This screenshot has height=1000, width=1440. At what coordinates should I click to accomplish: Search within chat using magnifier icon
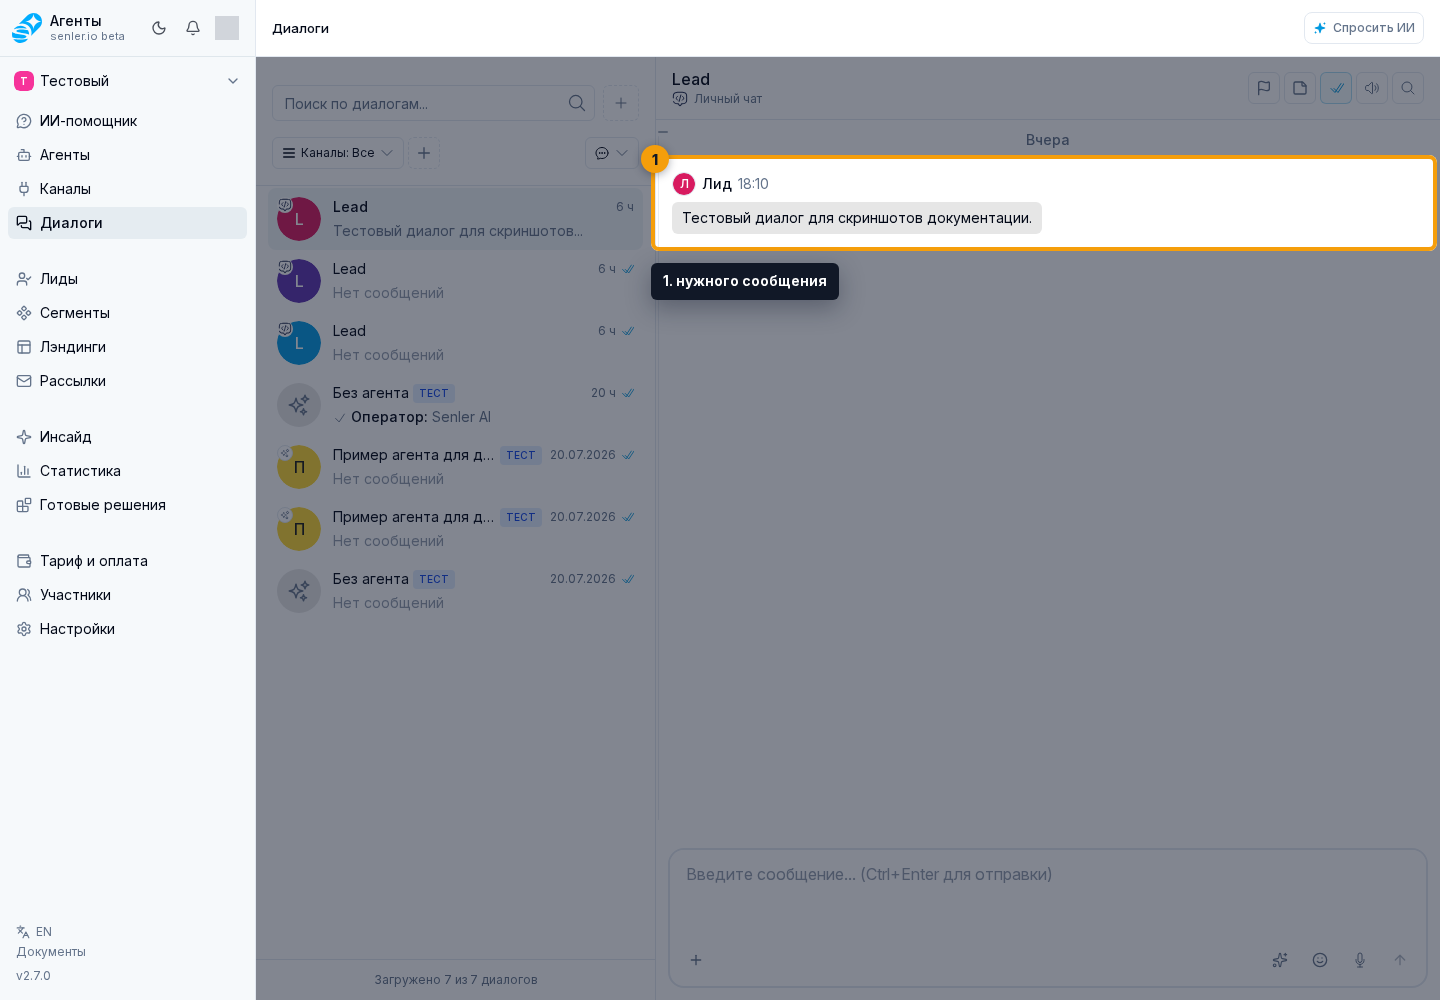tap(1408, 88)
